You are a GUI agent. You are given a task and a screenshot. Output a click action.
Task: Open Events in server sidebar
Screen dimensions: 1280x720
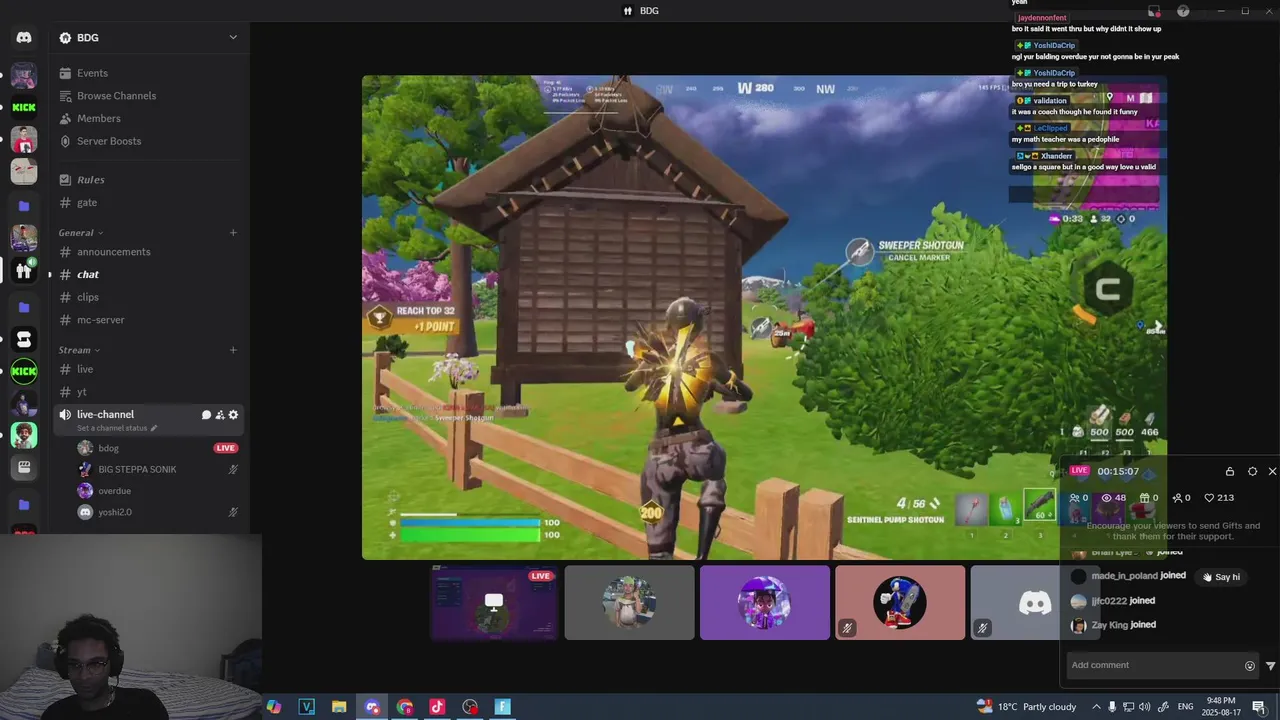(x=149, y=73)
